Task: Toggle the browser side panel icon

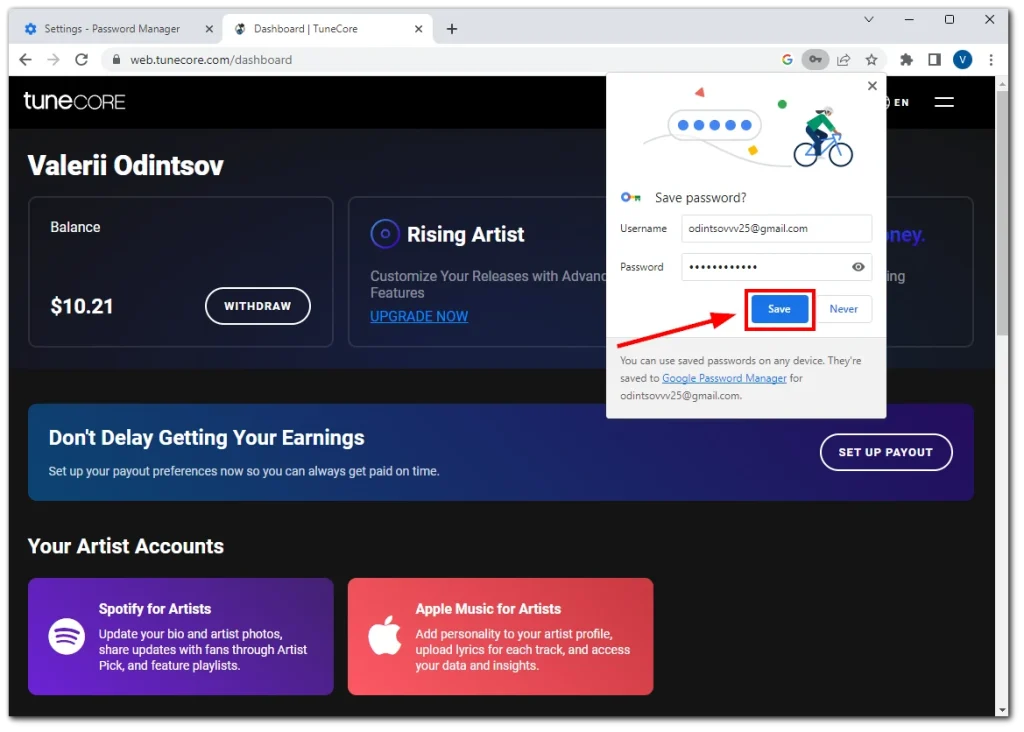Action: (x=934, y=59)
